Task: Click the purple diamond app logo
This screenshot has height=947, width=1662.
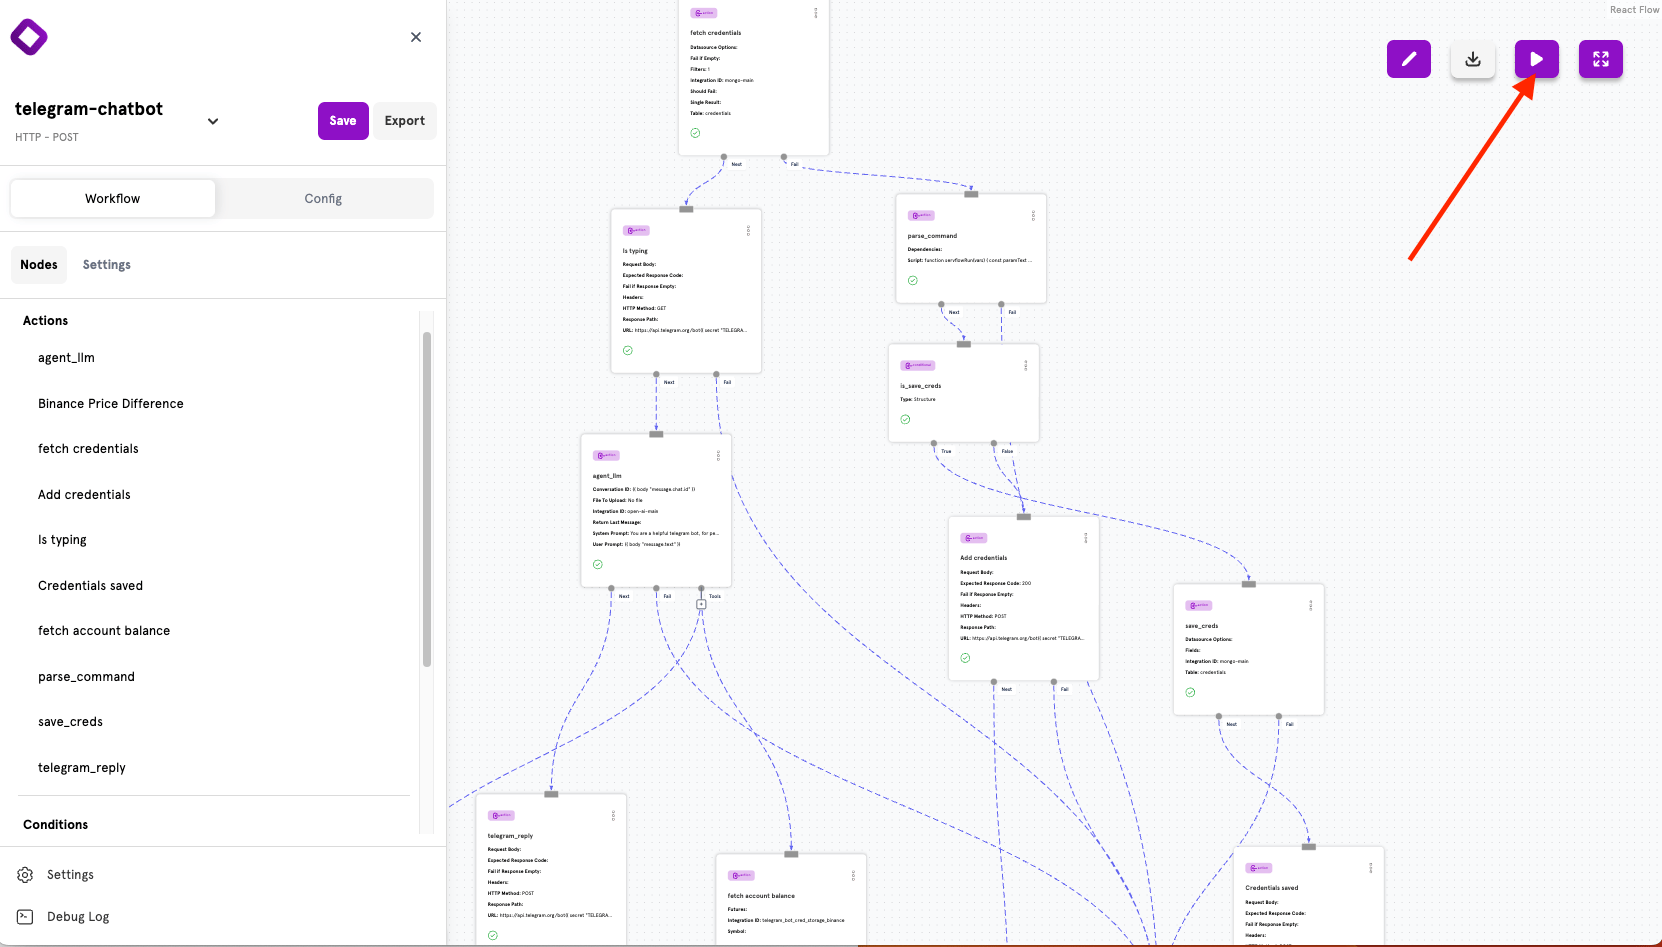Action: pyautogui.click(x=29, y=37)
